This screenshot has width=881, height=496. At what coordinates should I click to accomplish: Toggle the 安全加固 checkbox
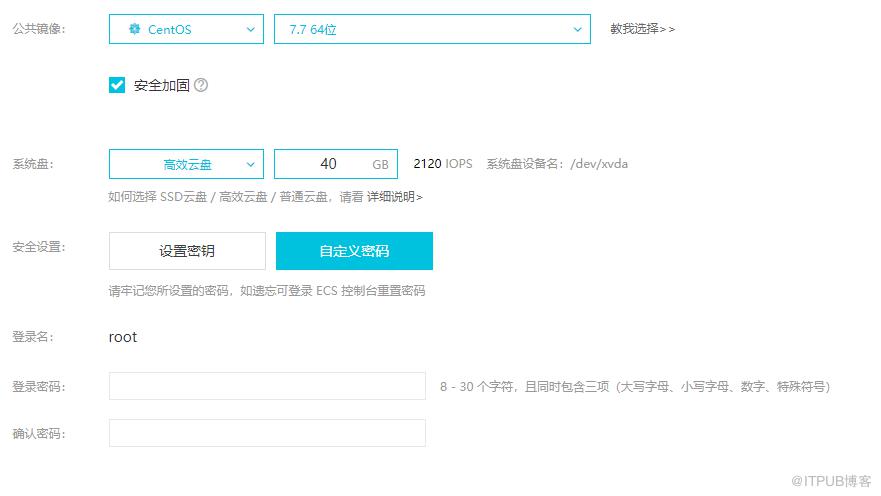[x=117, y=85]
